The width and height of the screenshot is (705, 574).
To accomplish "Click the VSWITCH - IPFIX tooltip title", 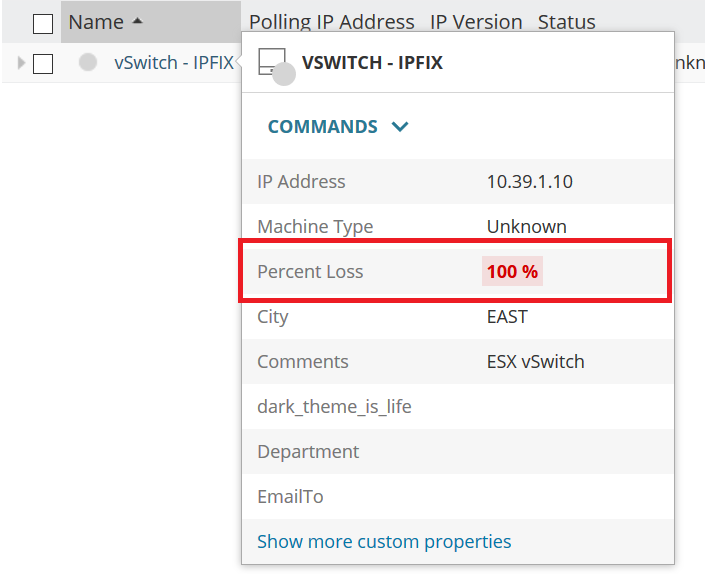I will tap(372, 62).
